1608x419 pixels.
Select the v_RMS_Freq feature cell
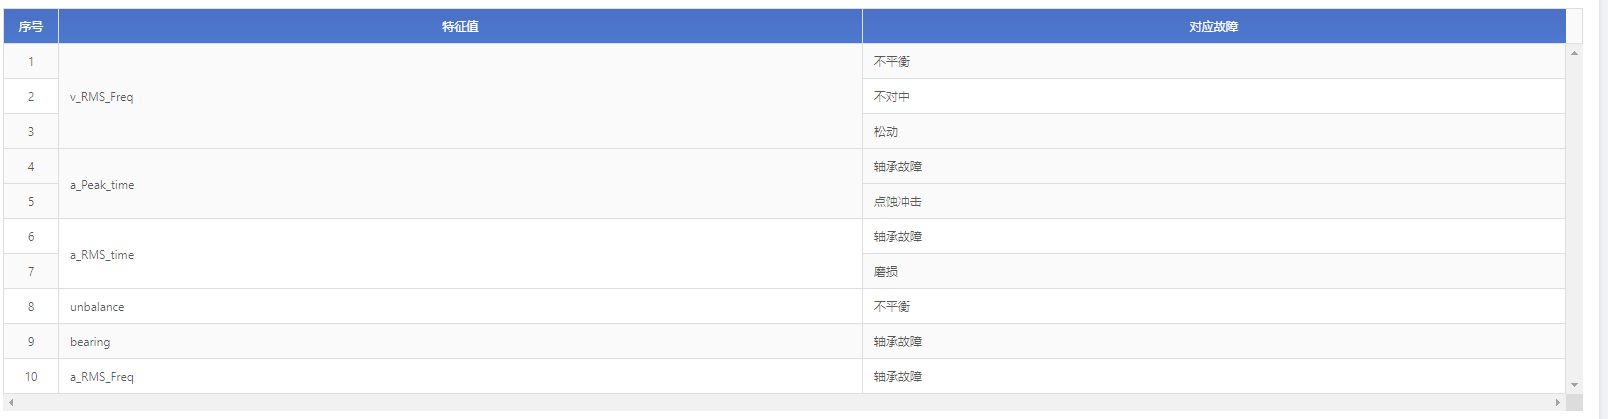click(x=460, y=96)
